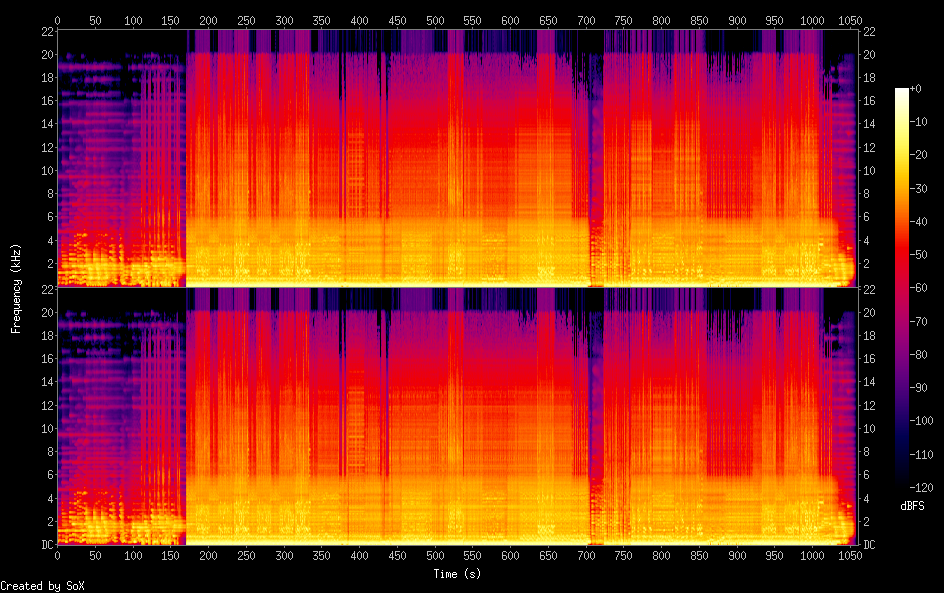Screen dimensions: 944x593
Task: Click the 0 tick on the bottom time axis
Action: [57, 556]
